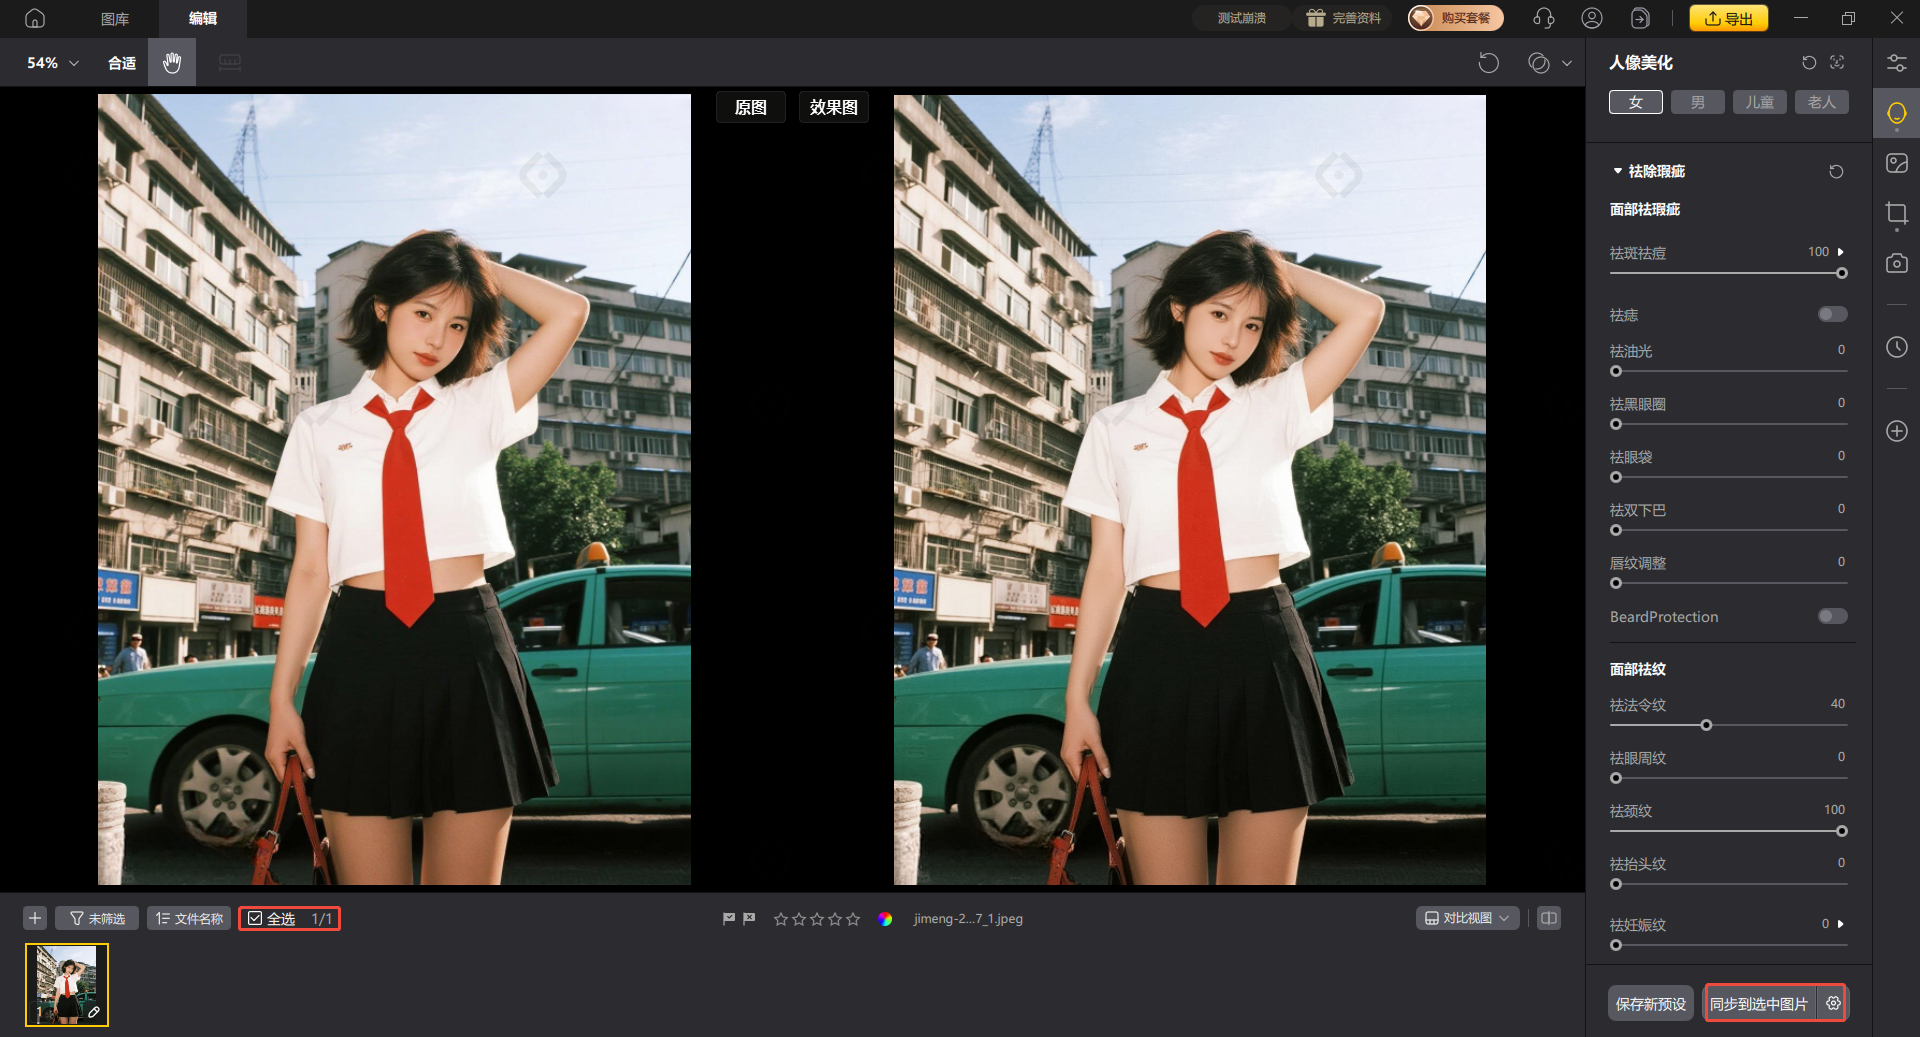
Task: Select the 男 gender tab
Action: pos(1697,102)
